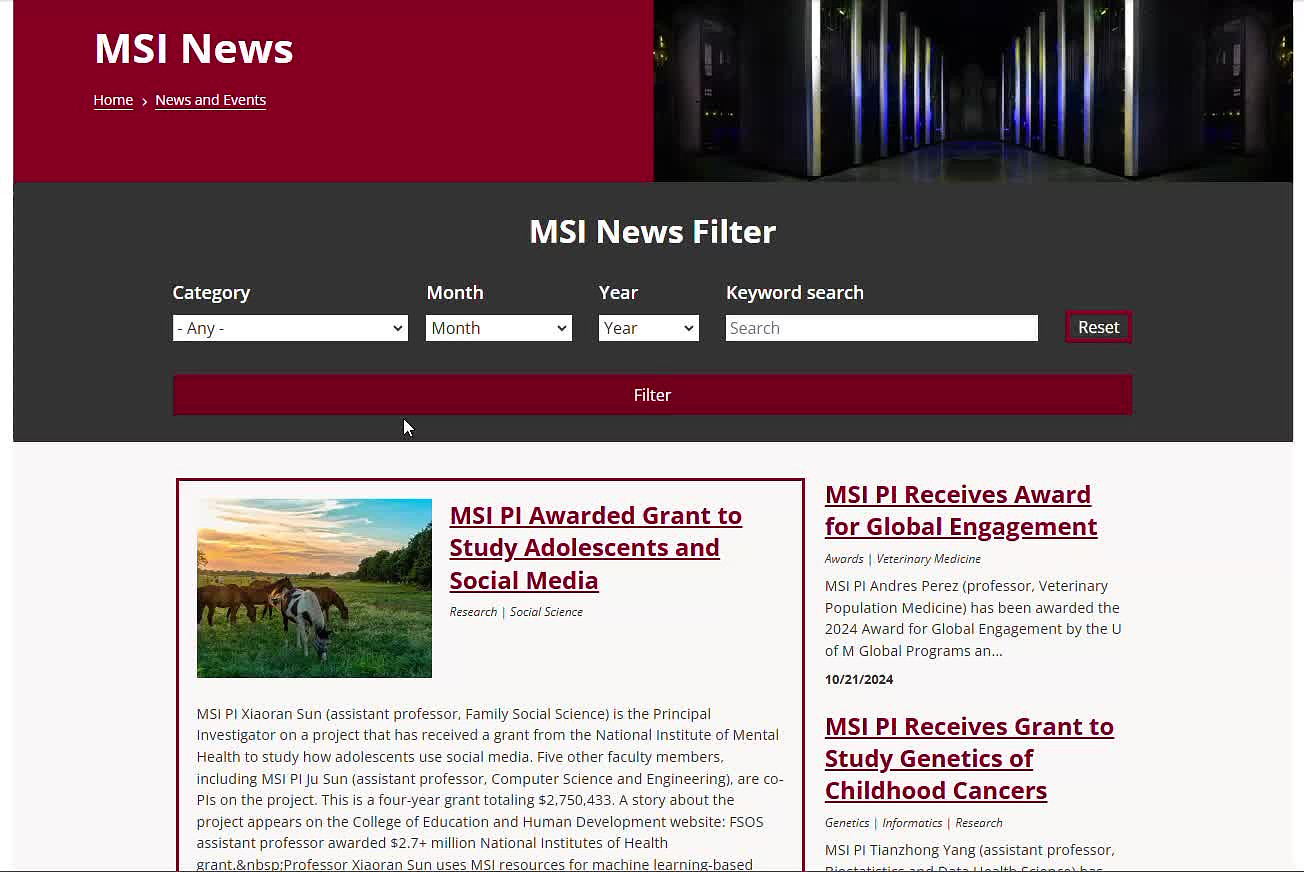Select the Genetics category tag
This screenshot has height=872, width=1304.
click(847, 823)
